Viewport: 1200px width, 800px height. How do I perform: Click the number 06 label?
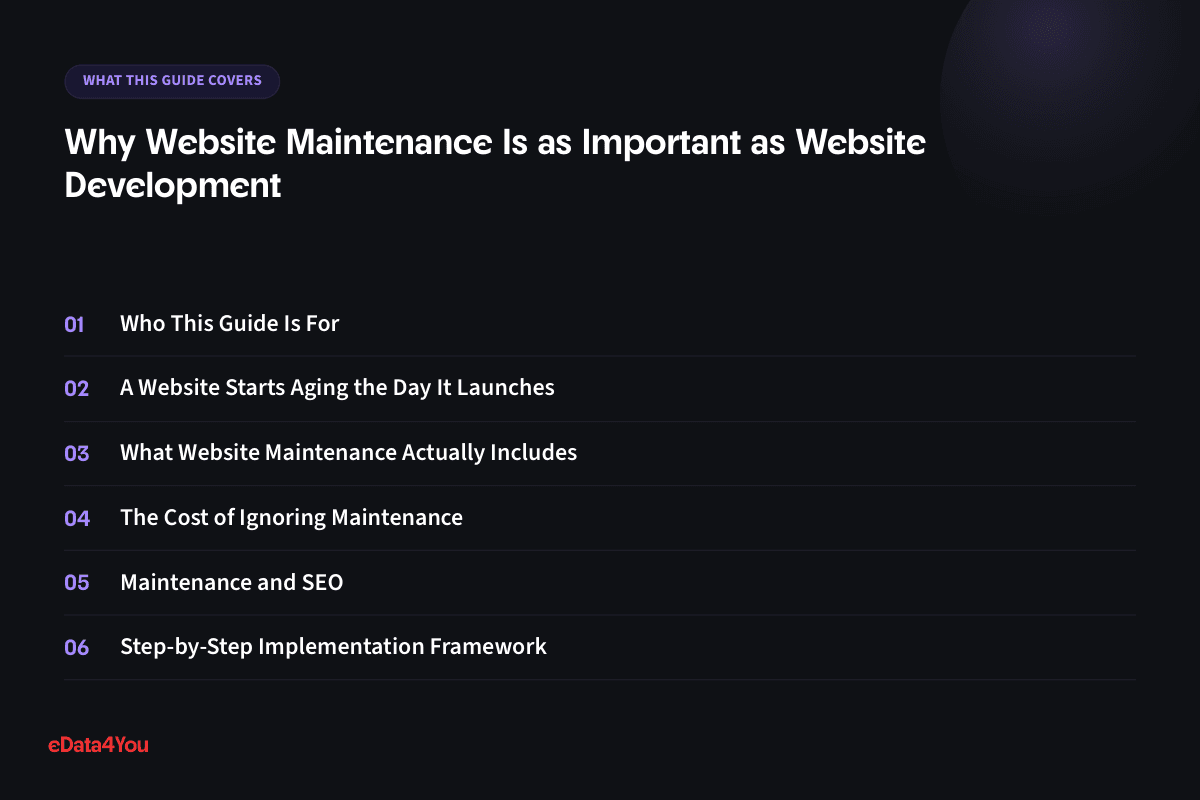(77, 647)
